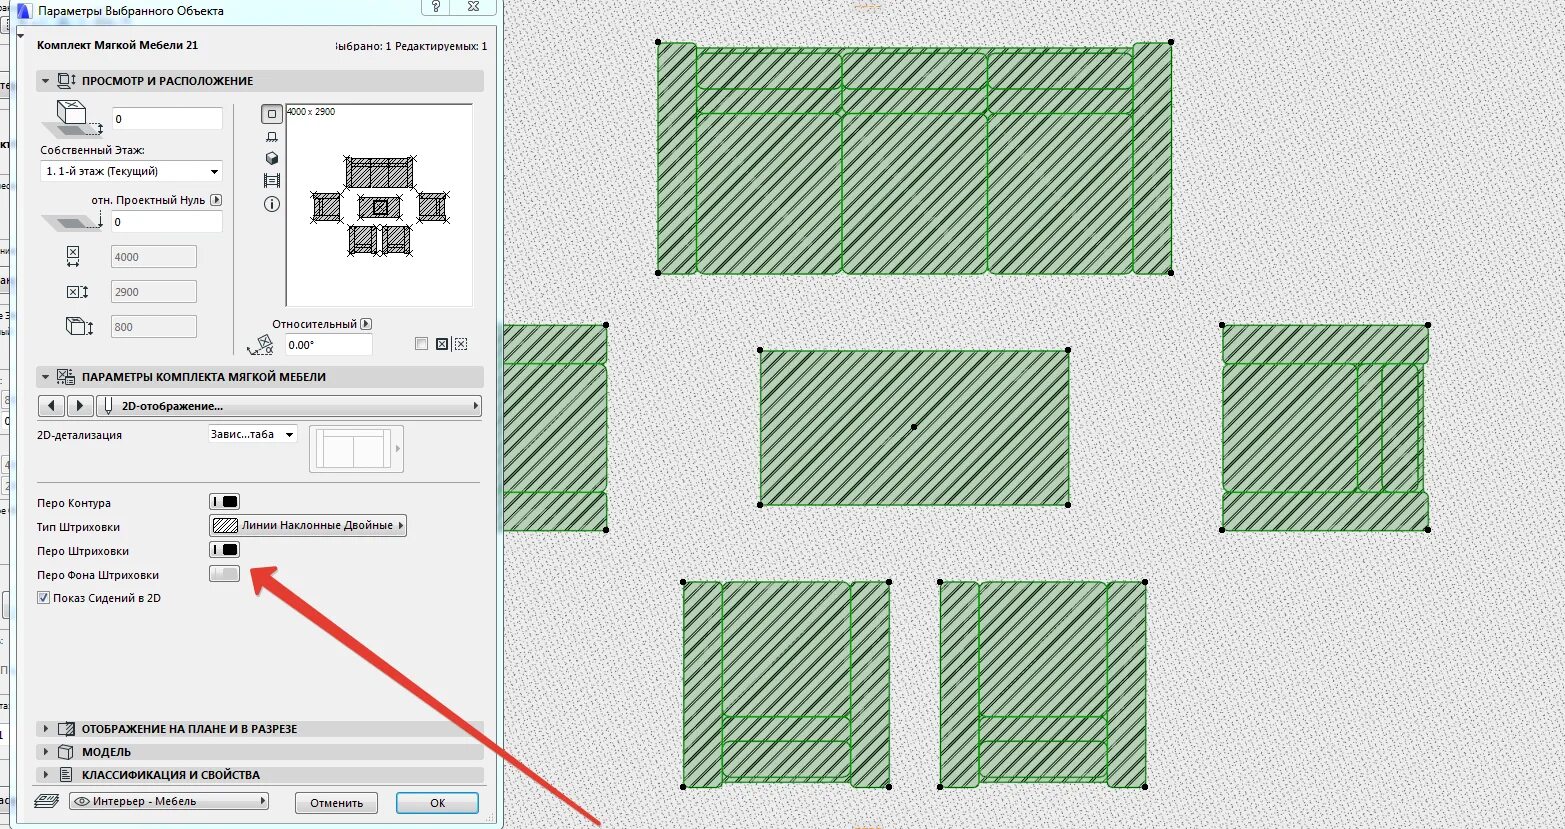Click the dialog's top-left favorites arrow
The width and height of the screenshot is (1565, 829).
[21, 36]
